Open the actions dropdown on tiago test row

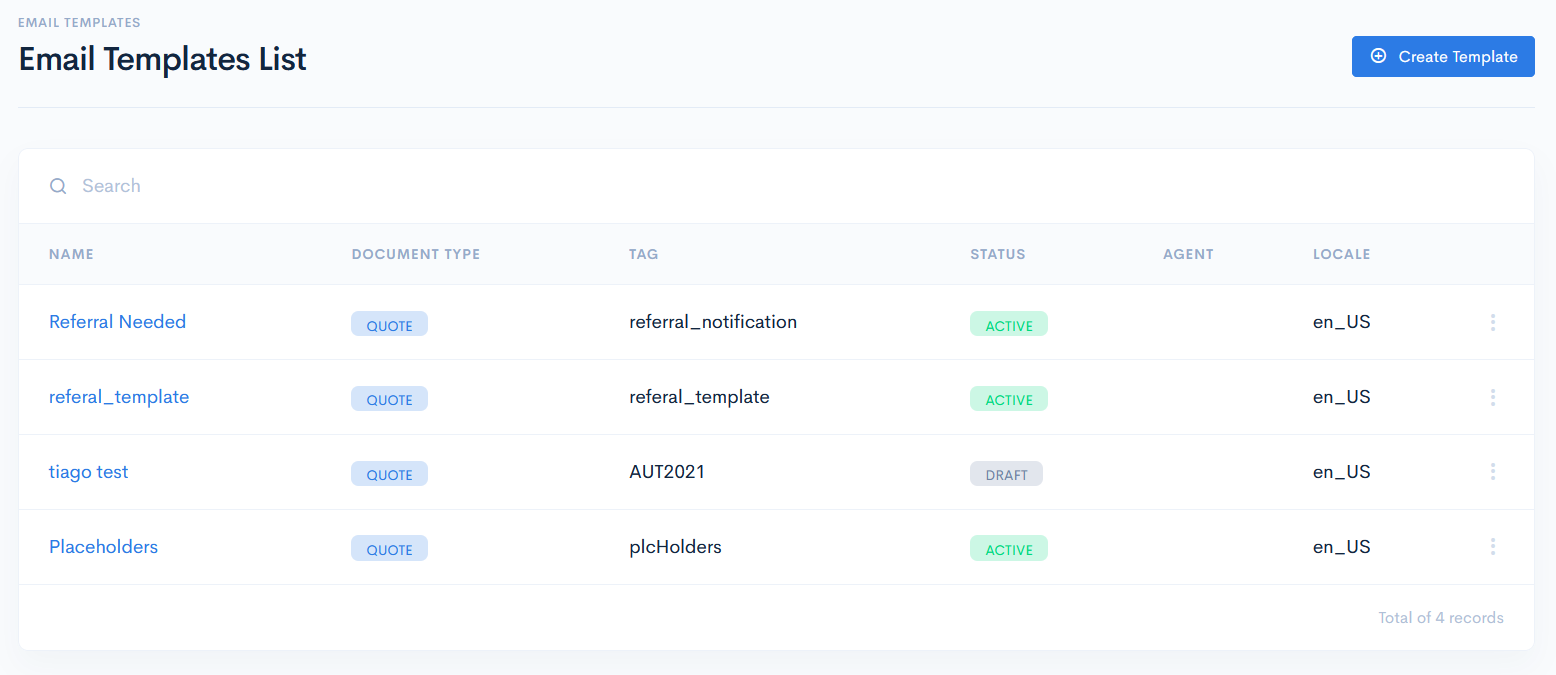(x=1492, y=471)
